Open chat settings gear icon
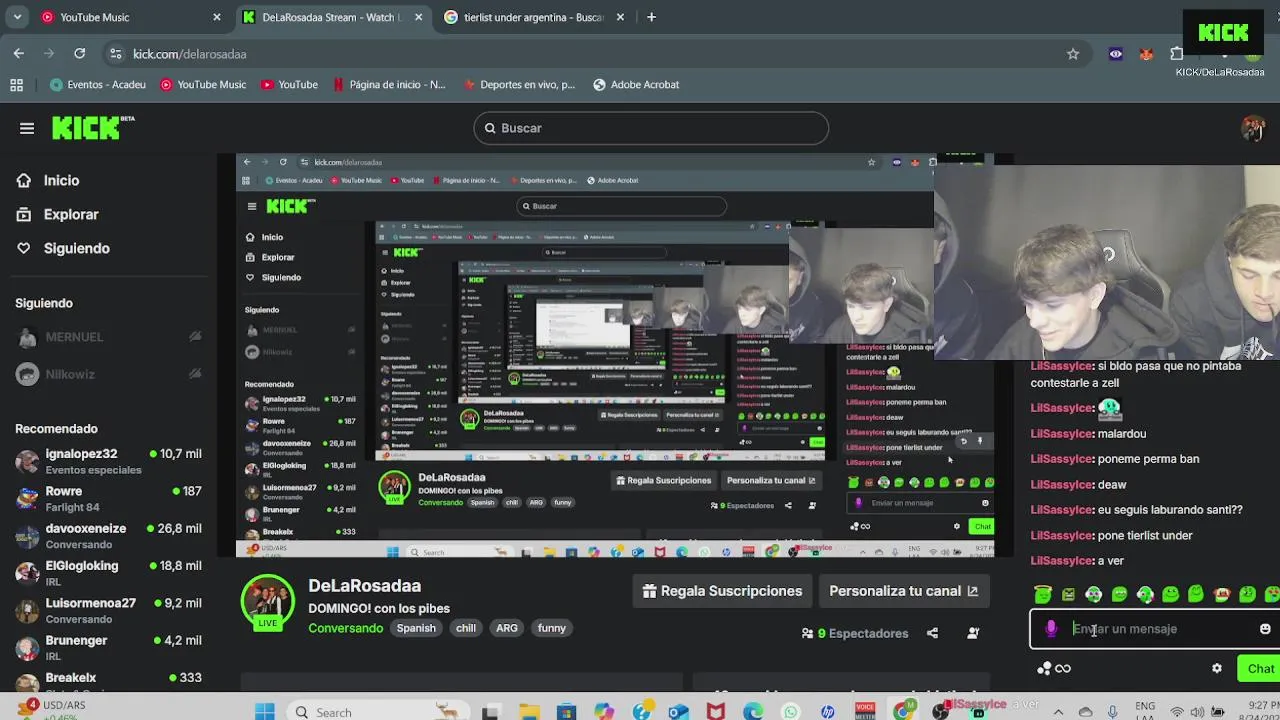The width and height of the screenshot is (1280, 720). coord(1217,668)
